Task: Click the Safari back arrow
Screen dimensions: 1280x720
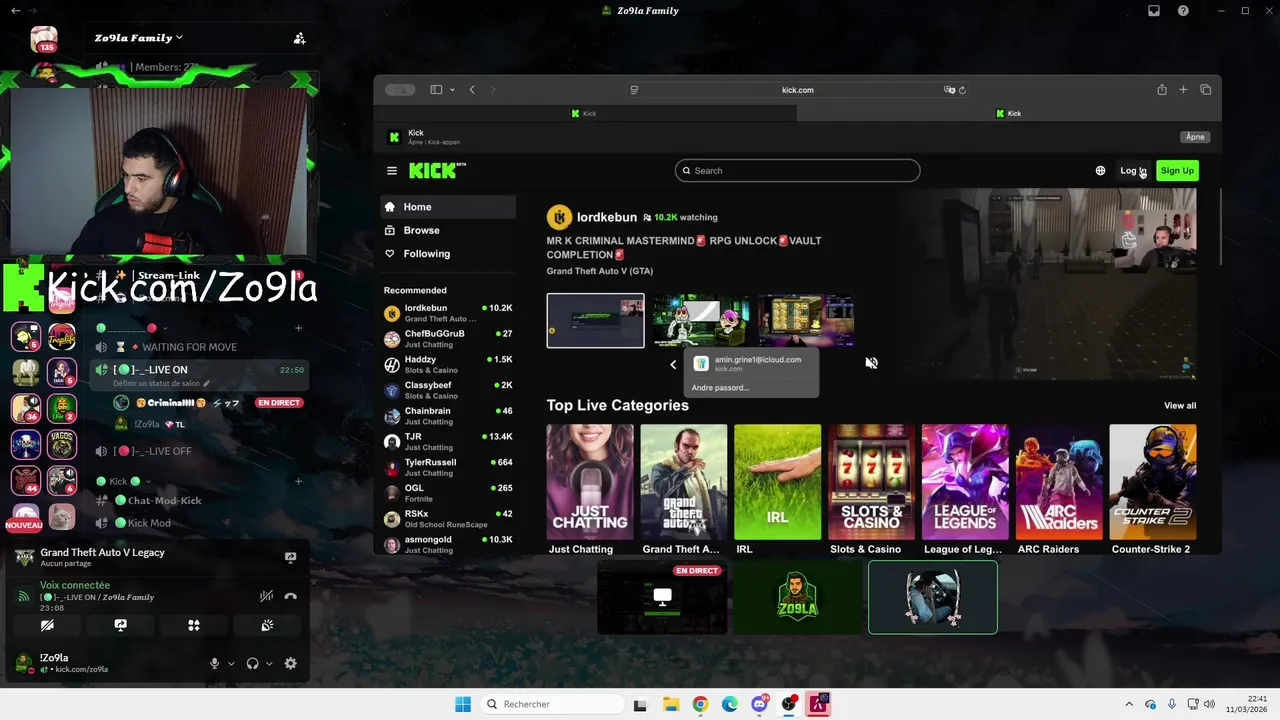Action: click(472, 90)
